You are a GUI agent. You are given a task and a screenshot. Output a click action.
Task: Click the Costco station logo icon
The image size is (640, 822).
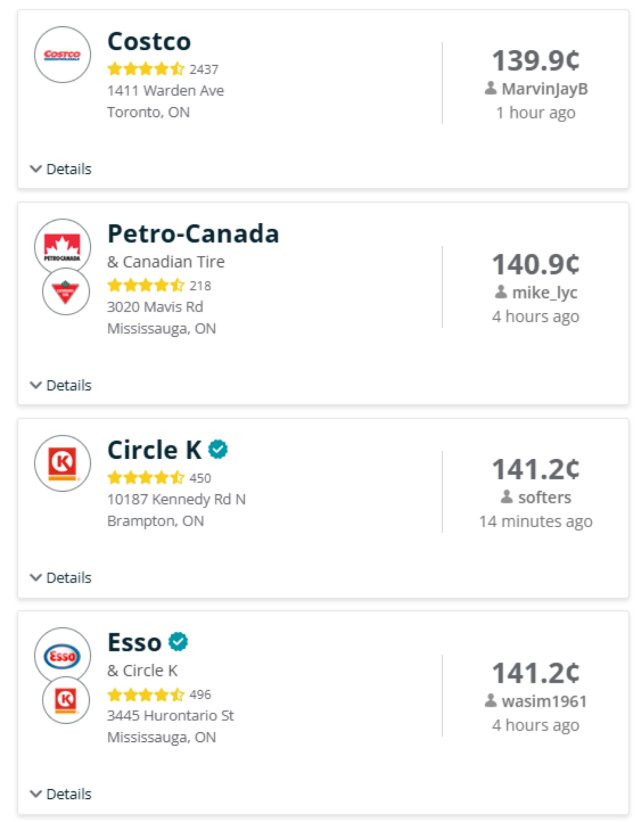point(63,55)
